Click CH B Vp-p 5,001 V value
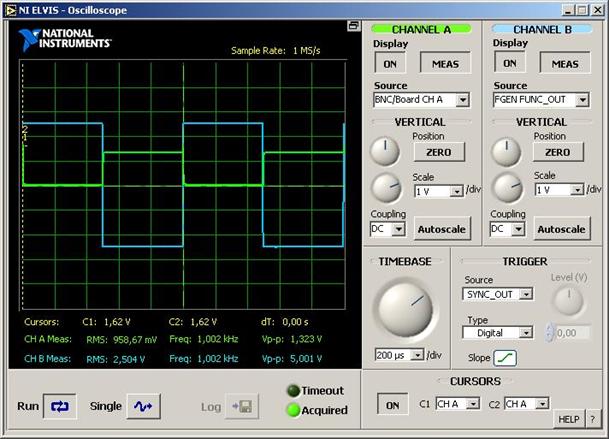Screen dimensions: 609x439 [x=306, y=359]
